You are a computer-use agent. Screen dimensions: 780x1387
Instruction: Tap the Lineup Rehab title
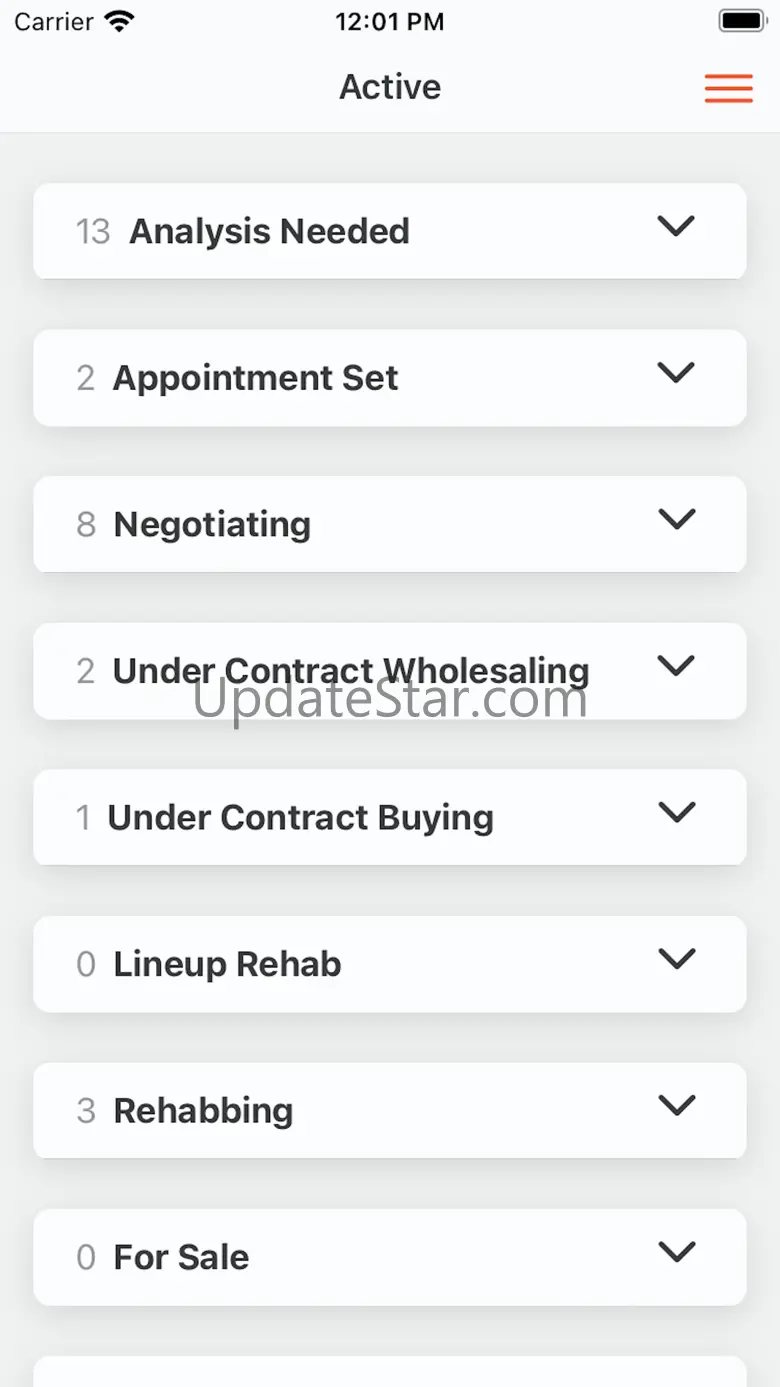pyautogui.click(x=227, y=964)
